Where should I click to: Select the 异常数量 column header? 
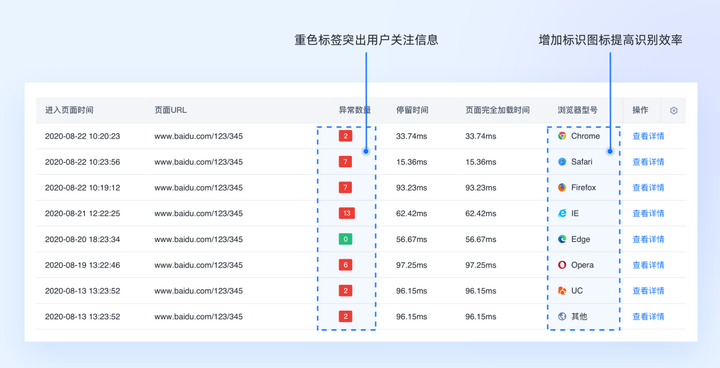354,110
